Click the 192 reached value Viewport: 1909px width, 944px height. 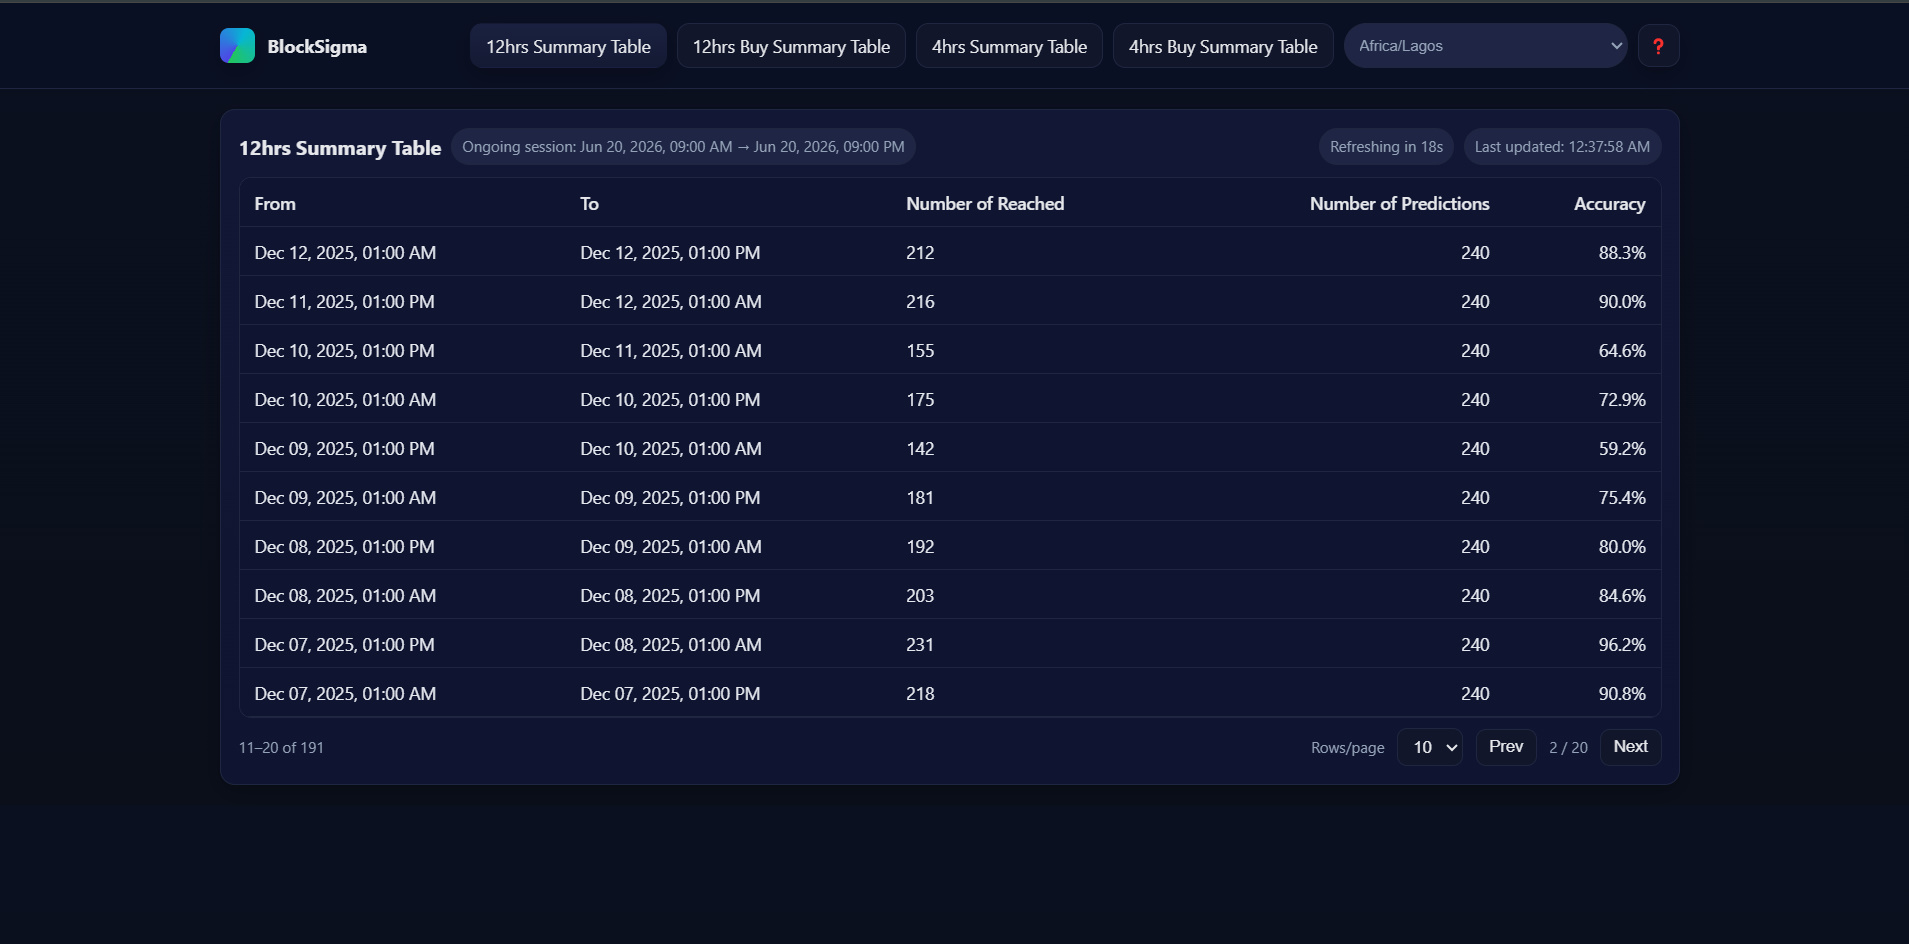point(920,547)
